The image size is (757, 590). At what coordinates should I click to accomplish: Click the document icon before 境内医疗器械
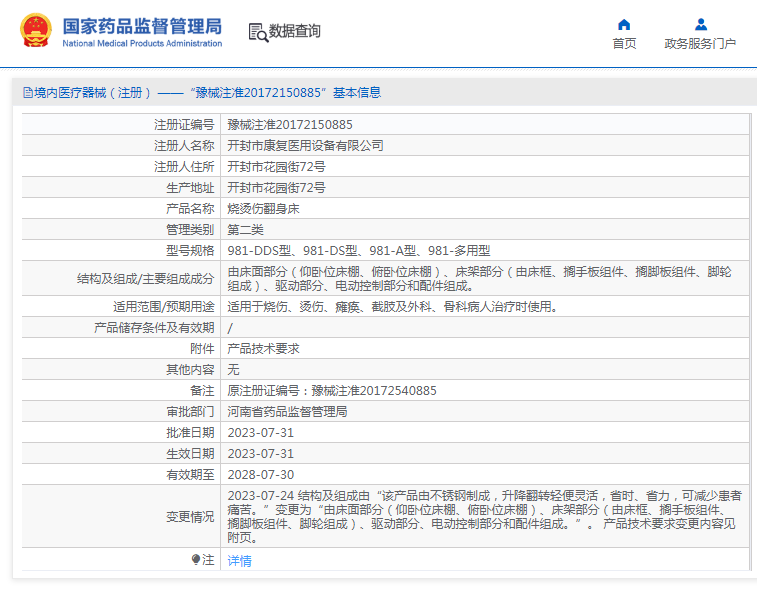tap(28, 93)
